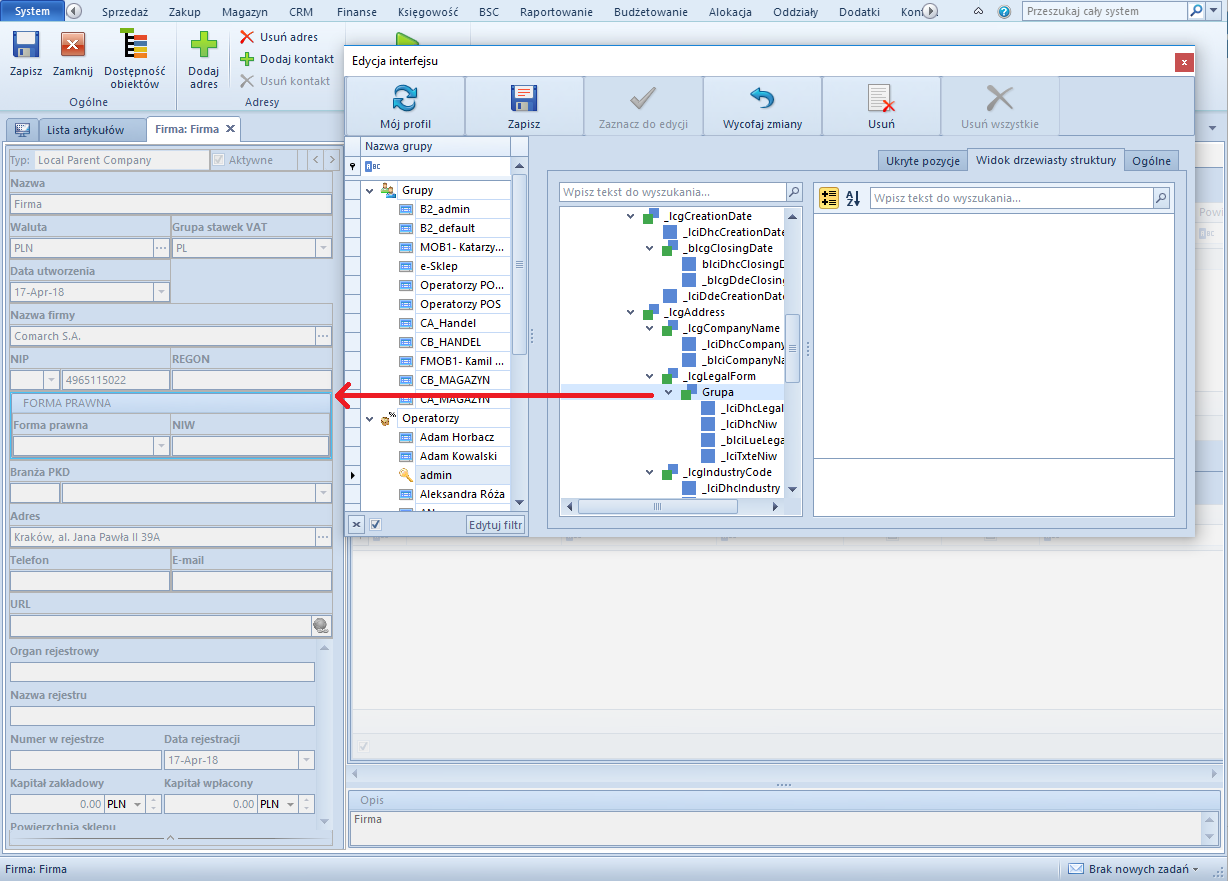The width and height of the screenshot is (1228, 881).
Task: Go to the next record arrow next to Aktywne
Action: (332, 160)
